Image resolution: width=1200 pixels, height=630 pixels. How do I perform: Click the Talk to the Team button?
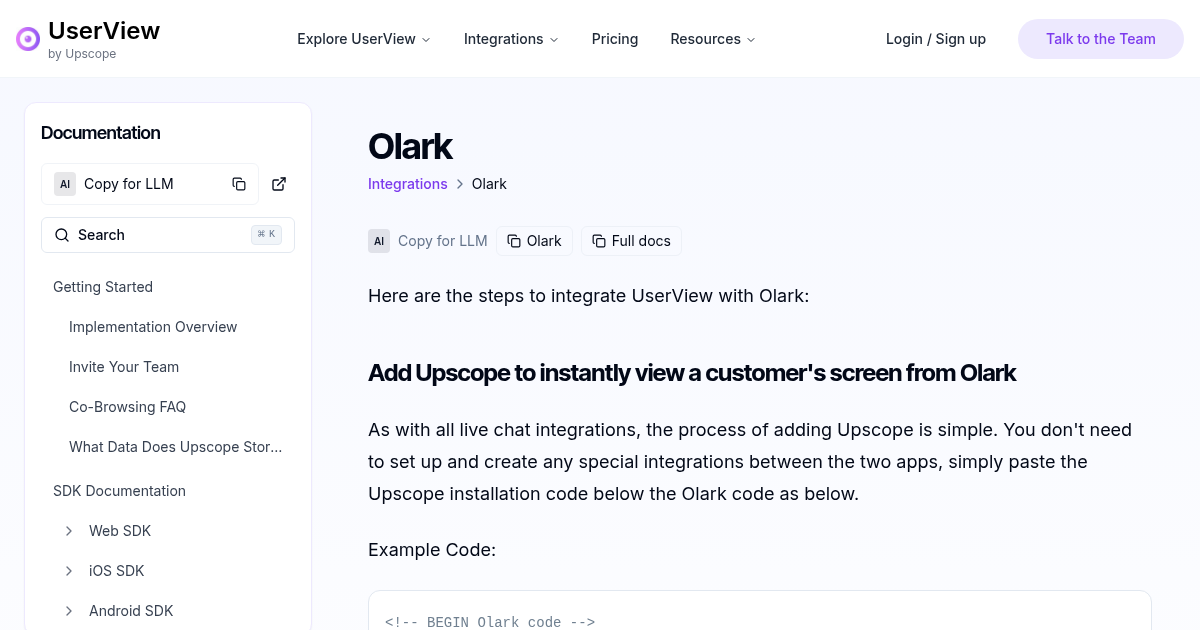click(1101, 39)
